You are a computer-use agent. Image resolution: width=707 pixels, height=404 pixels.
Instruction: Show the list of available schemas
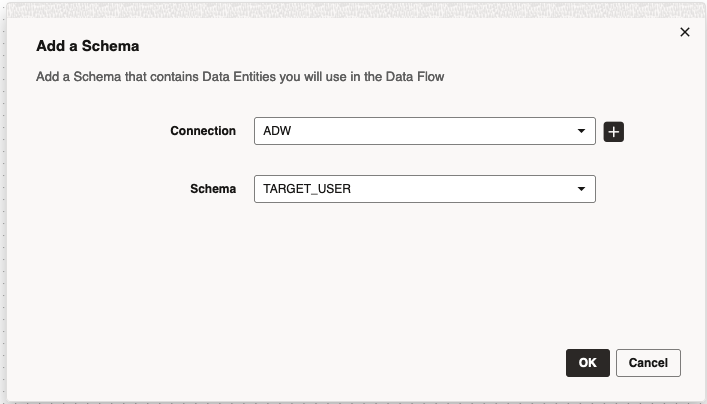pyautogui.click(x=581, y=189)
